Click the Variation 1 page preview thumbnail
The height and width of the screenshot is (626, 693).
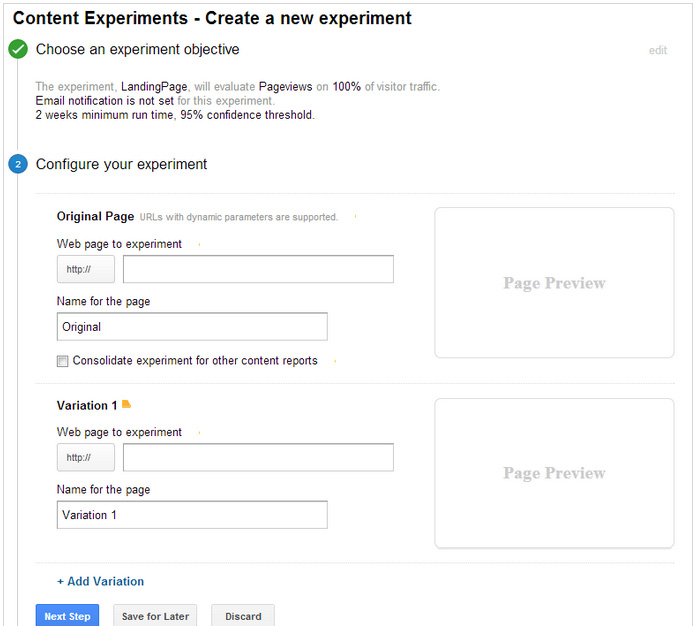pyautogui.click(x=554, y=473)
